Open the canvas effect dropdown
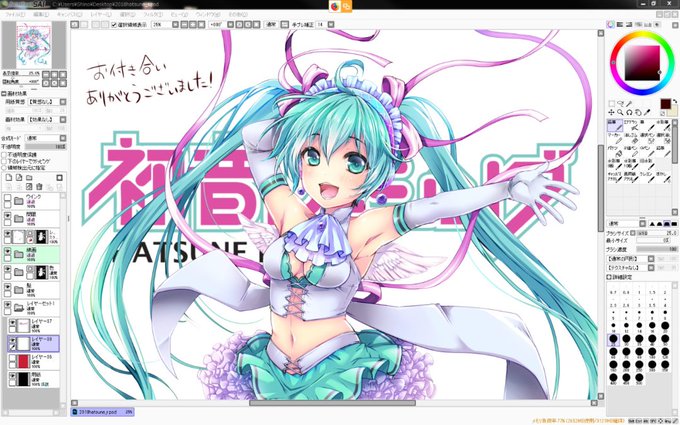This screenshot has width=680, height=425. click(x=63, y=119)
